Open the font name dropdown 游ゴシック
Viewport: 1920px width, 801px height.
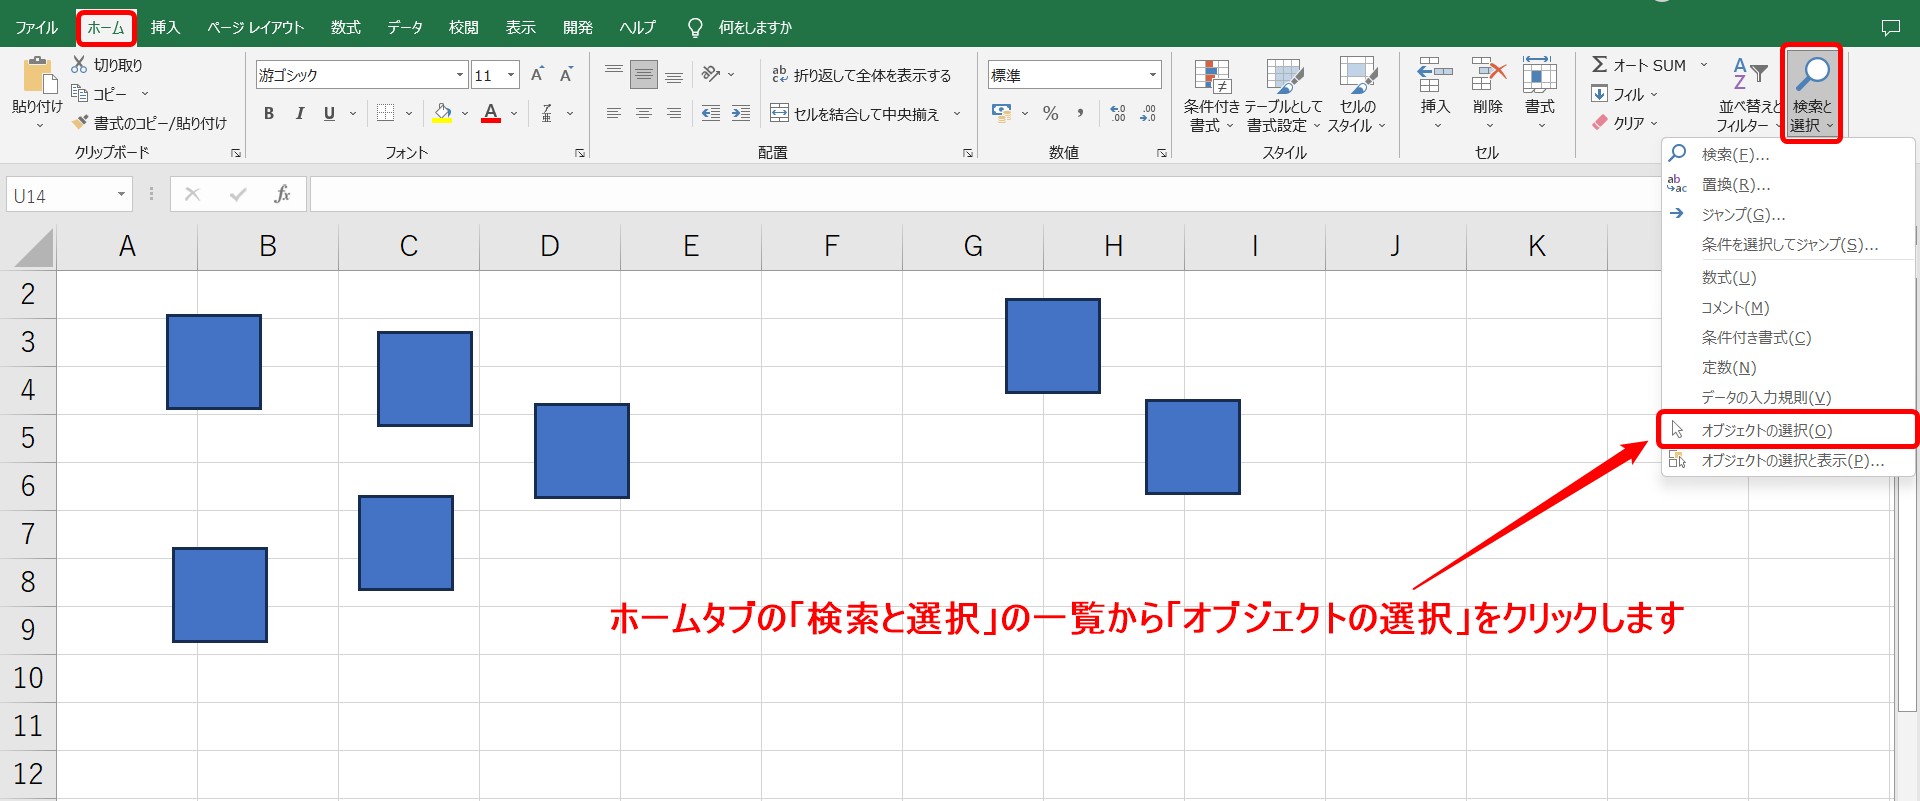click(460, 75)
